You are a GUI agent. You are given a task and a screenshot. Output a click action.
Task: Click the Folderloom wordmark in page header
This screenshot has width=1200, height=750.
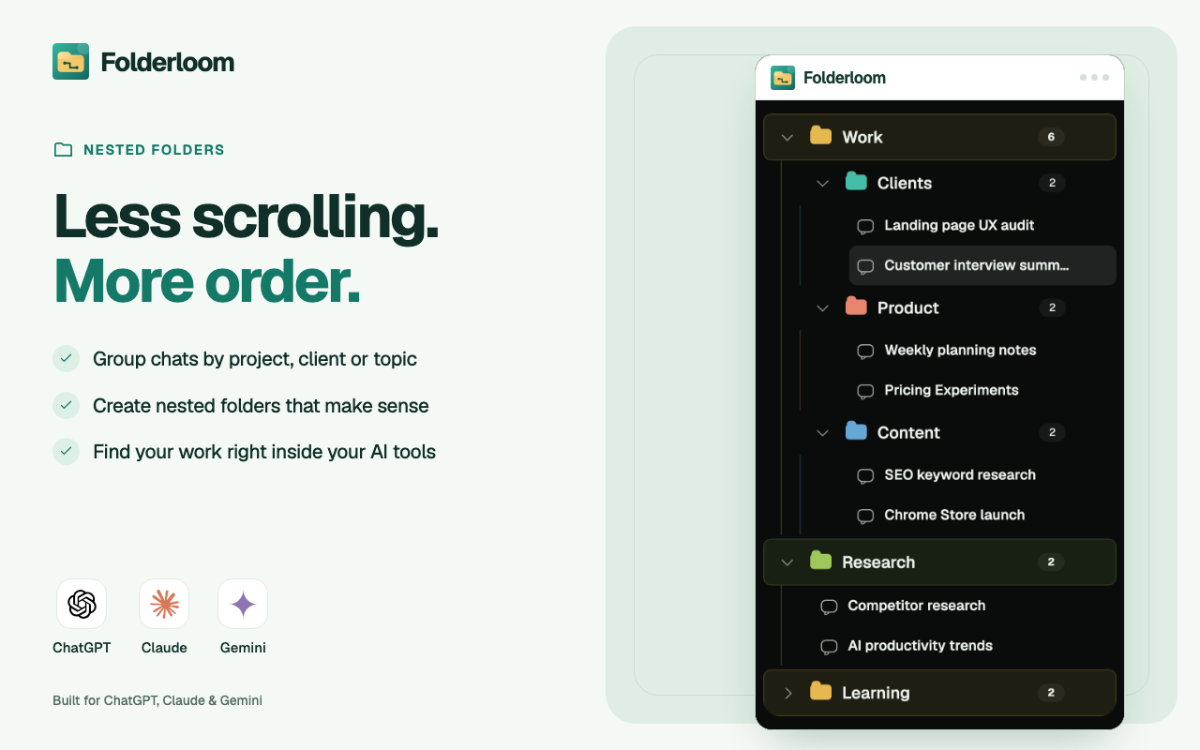click(168, 62)
